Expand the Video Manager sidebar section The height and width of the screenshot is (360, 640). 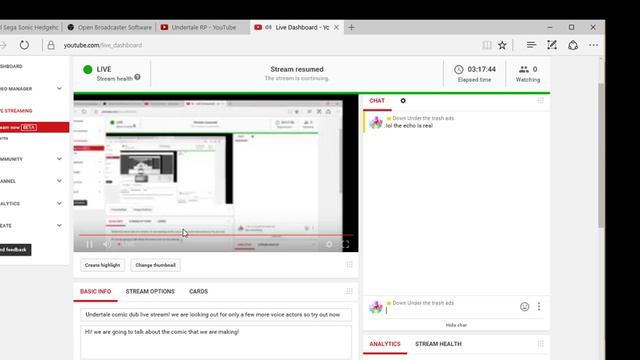[x=59, y=89]
